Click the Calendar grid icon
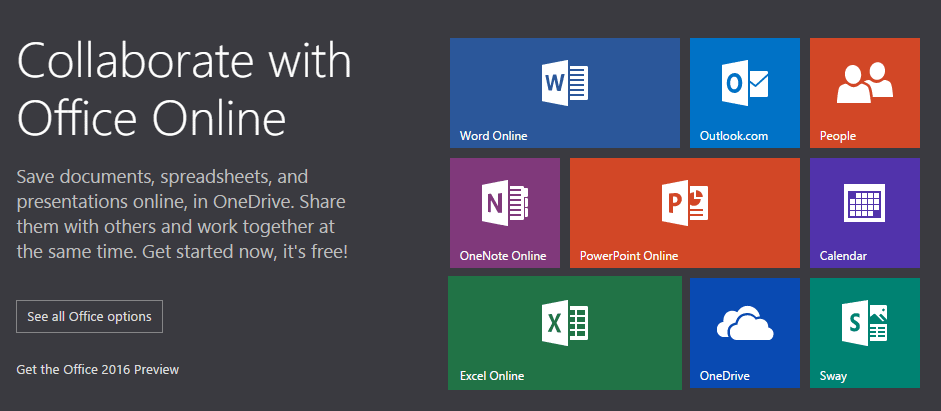The image size is (941, 411). point(864,204)
